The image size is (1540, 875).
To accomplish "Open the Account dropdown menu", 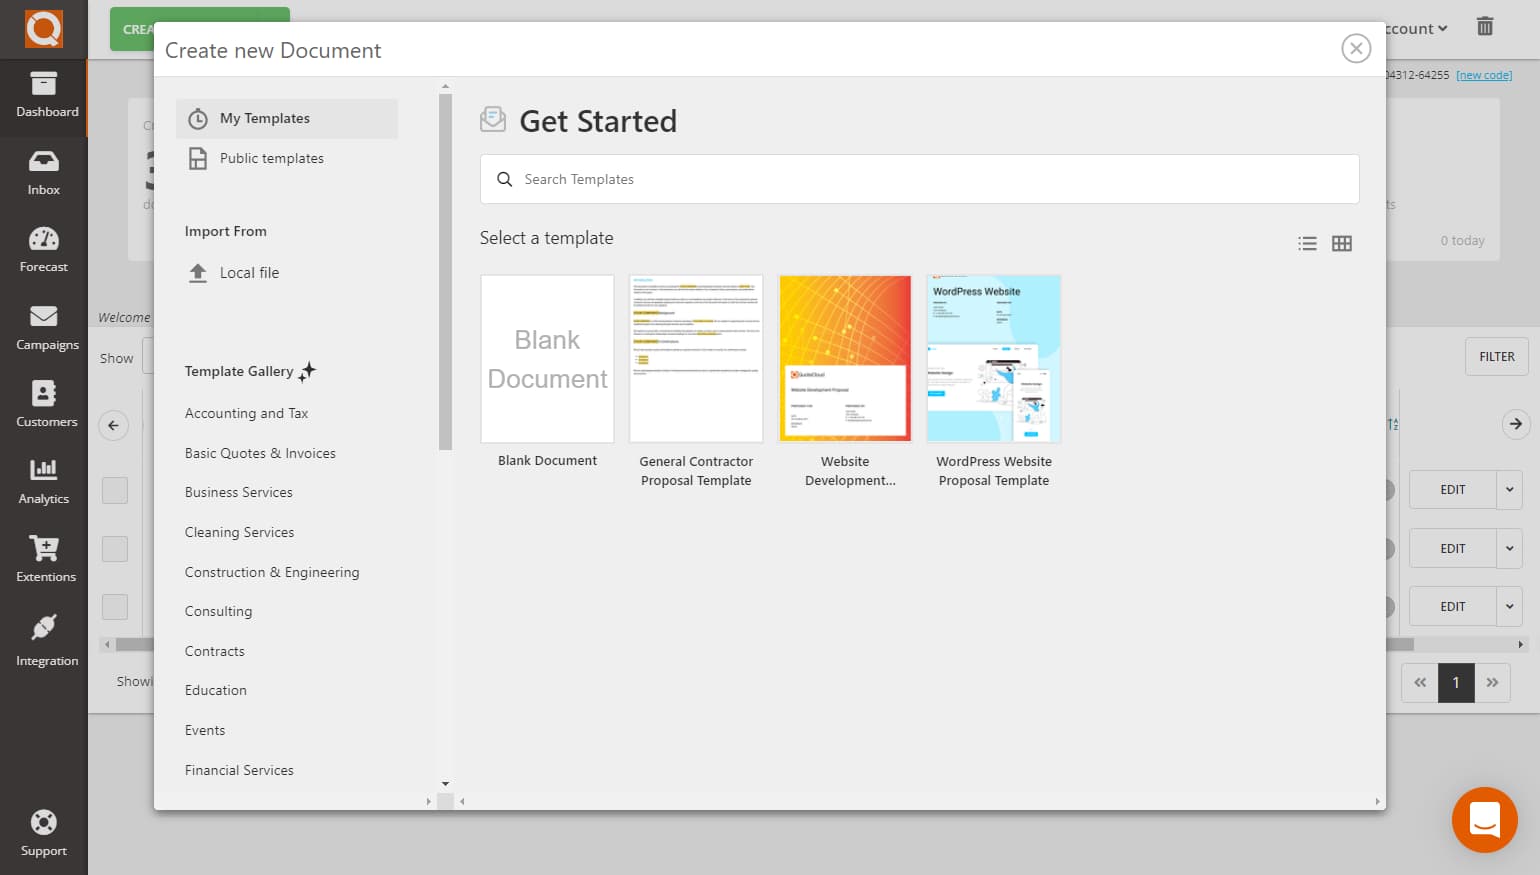I will point(1416,29).
